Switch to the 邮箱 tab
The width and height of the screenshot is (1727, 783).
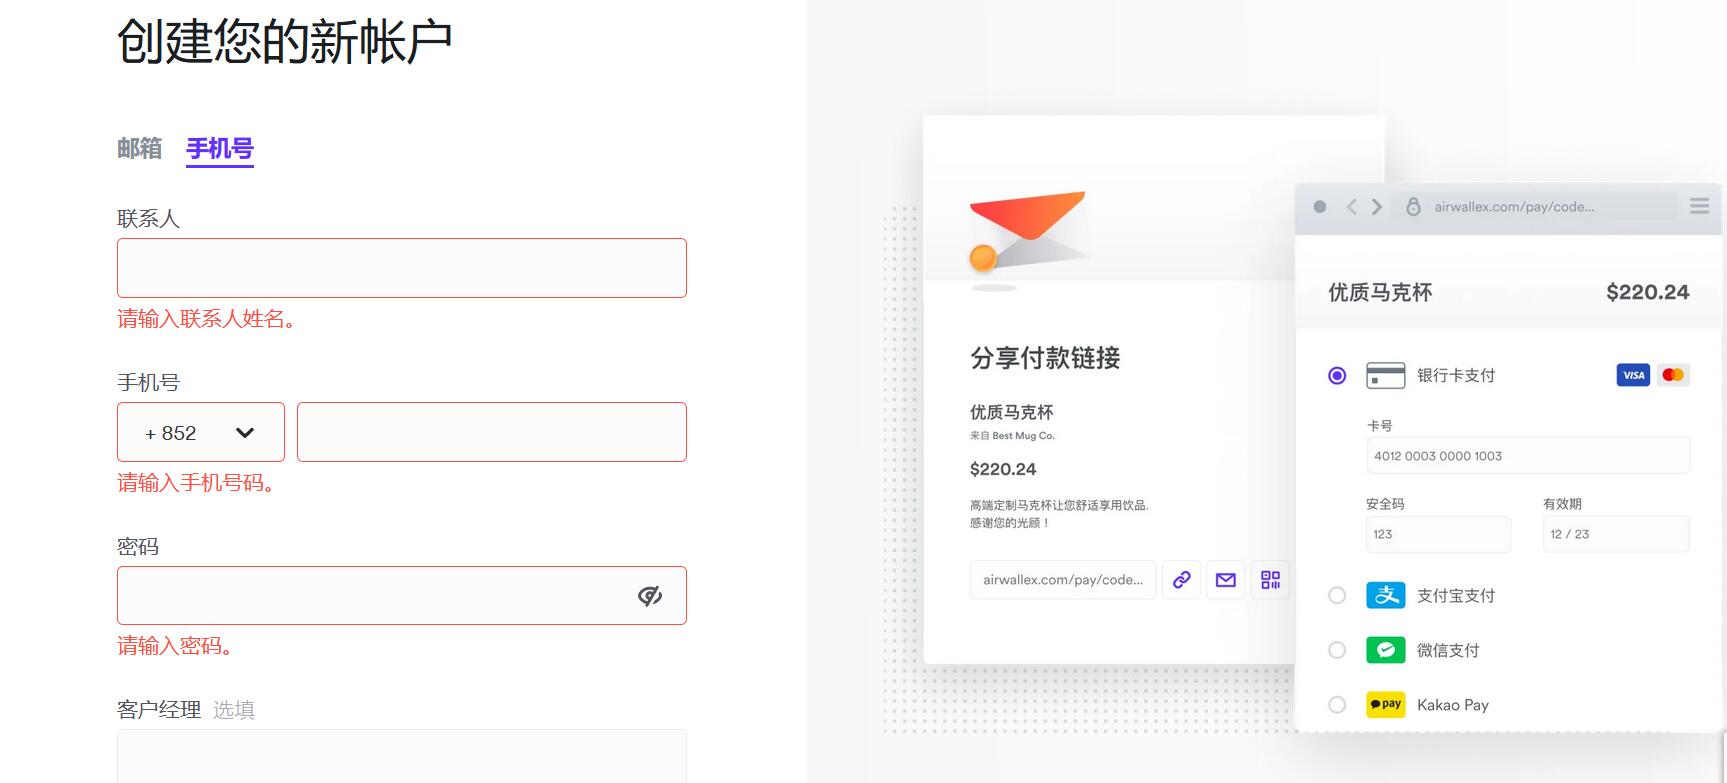pyautogui.click(x=139, y=148)
